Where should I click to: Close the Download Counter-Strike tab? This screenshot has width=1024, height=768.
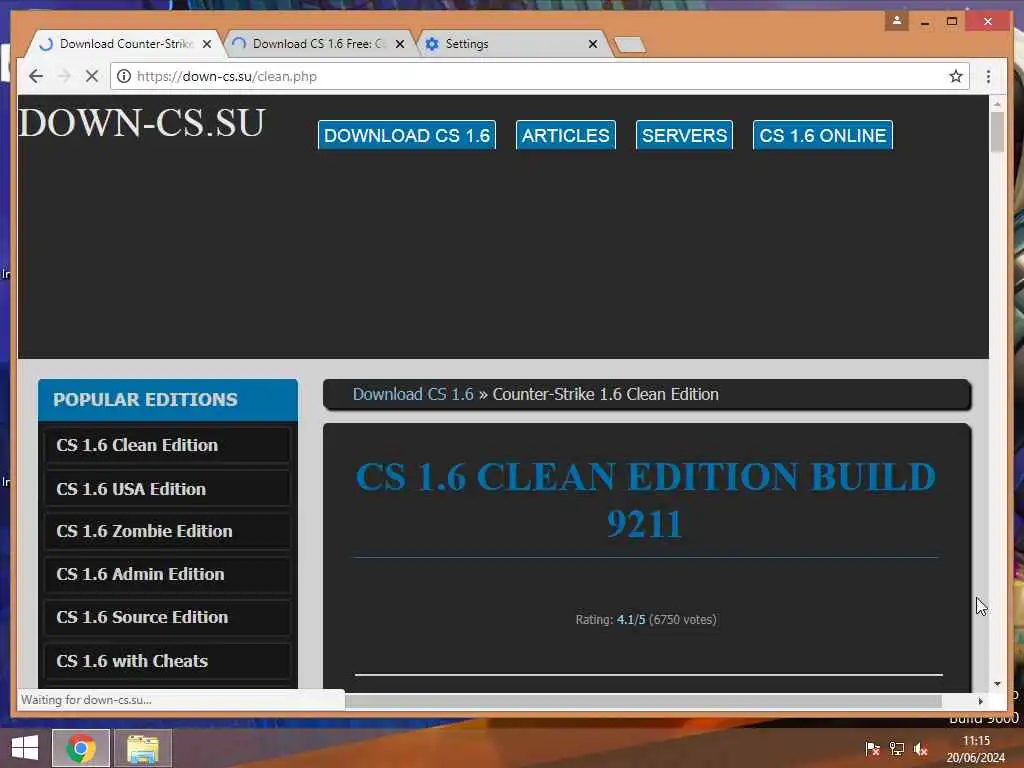click(207, 44)
